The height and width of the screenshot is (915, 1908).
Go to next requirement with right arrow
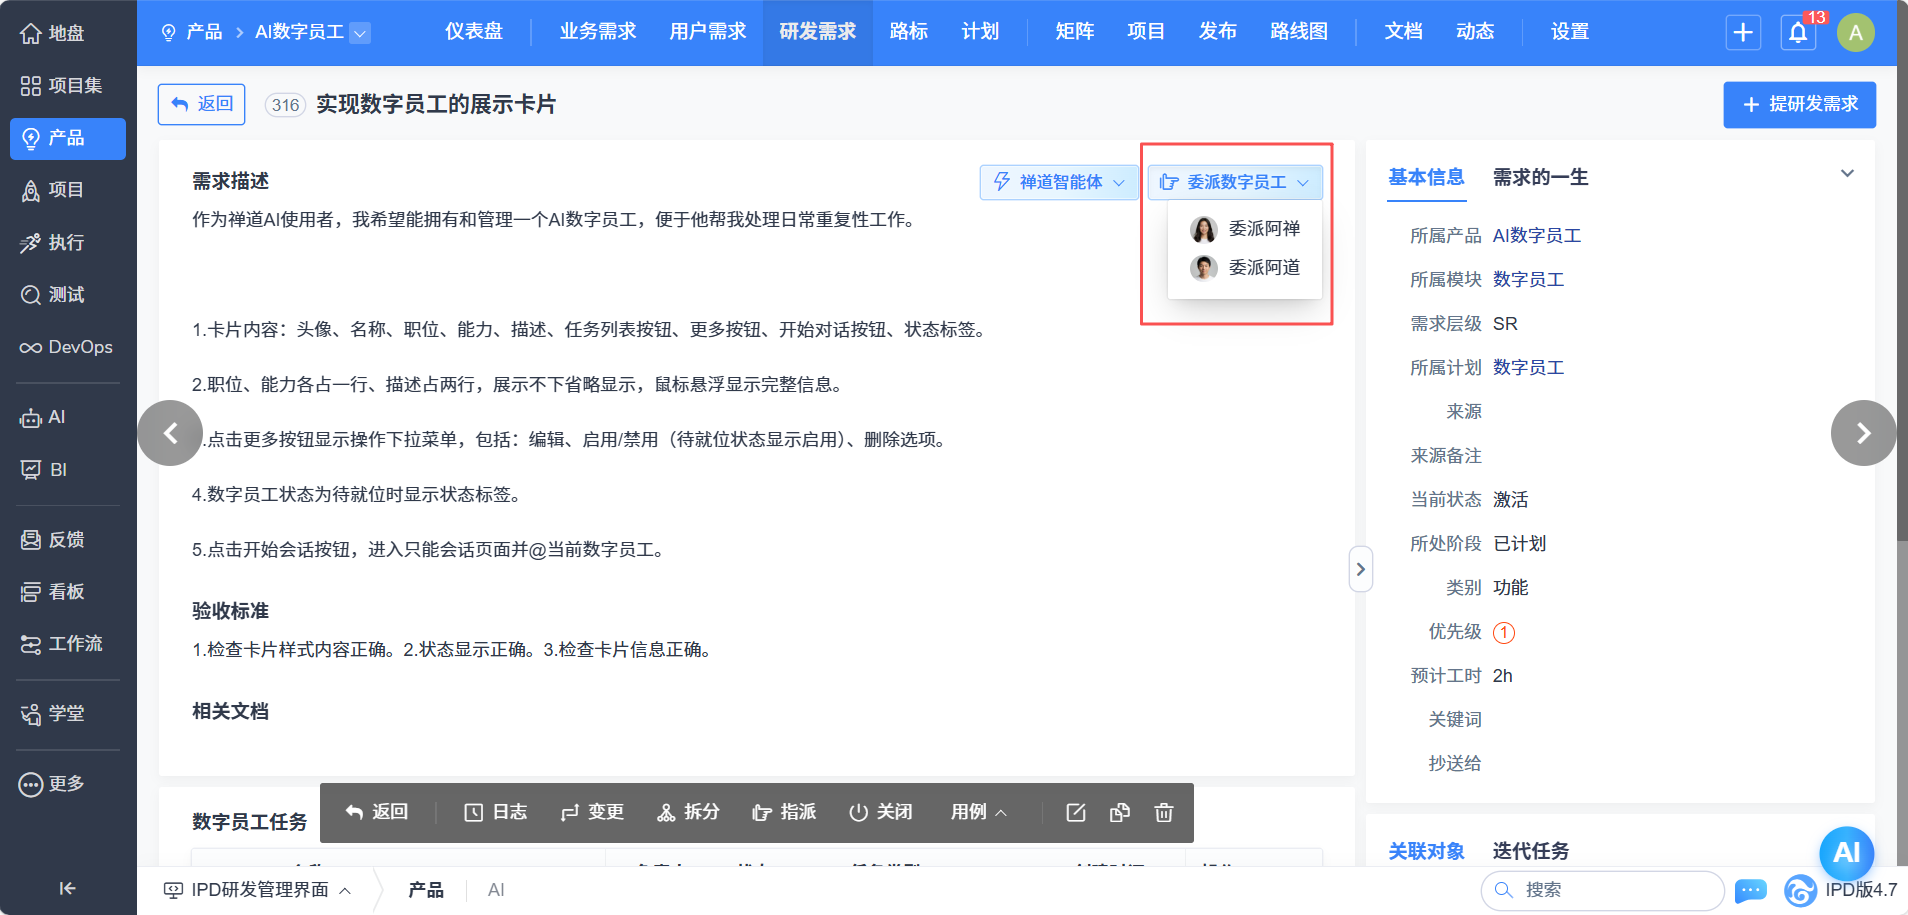click(x=1863, y=433)
